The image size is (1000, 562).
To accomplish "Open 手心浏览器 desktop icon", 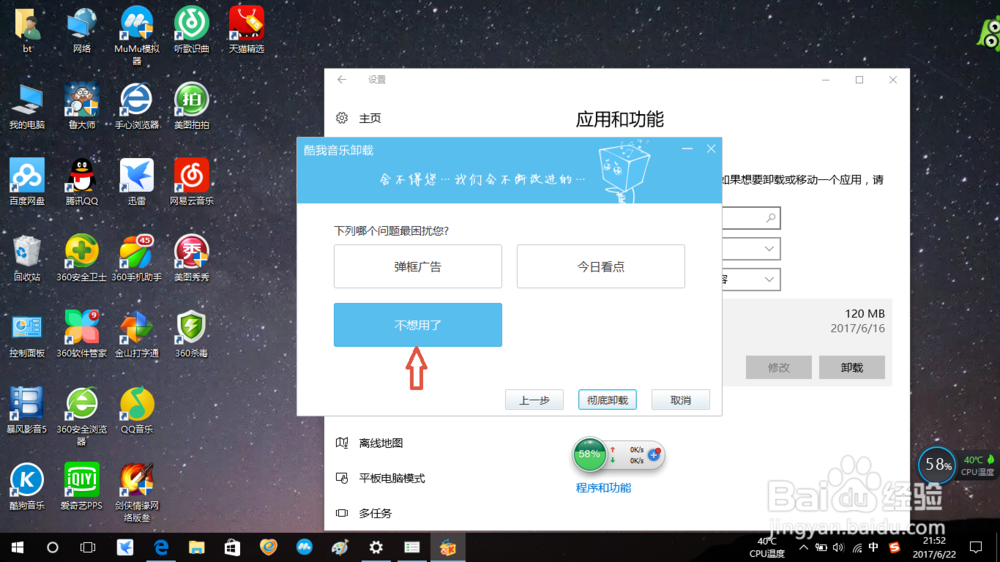I will (136, 105).
